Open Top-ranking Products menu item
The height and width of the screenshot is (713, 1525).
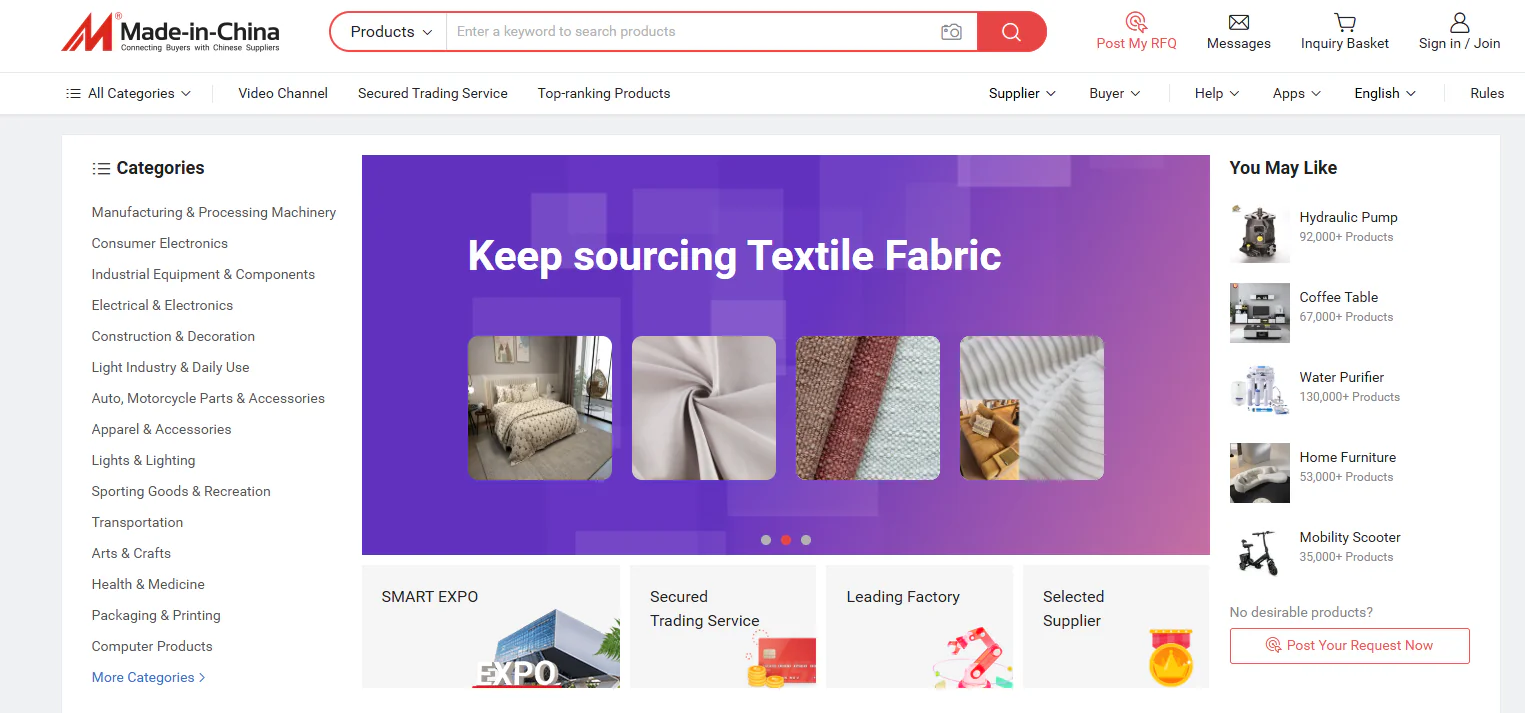tap(604, 93)
